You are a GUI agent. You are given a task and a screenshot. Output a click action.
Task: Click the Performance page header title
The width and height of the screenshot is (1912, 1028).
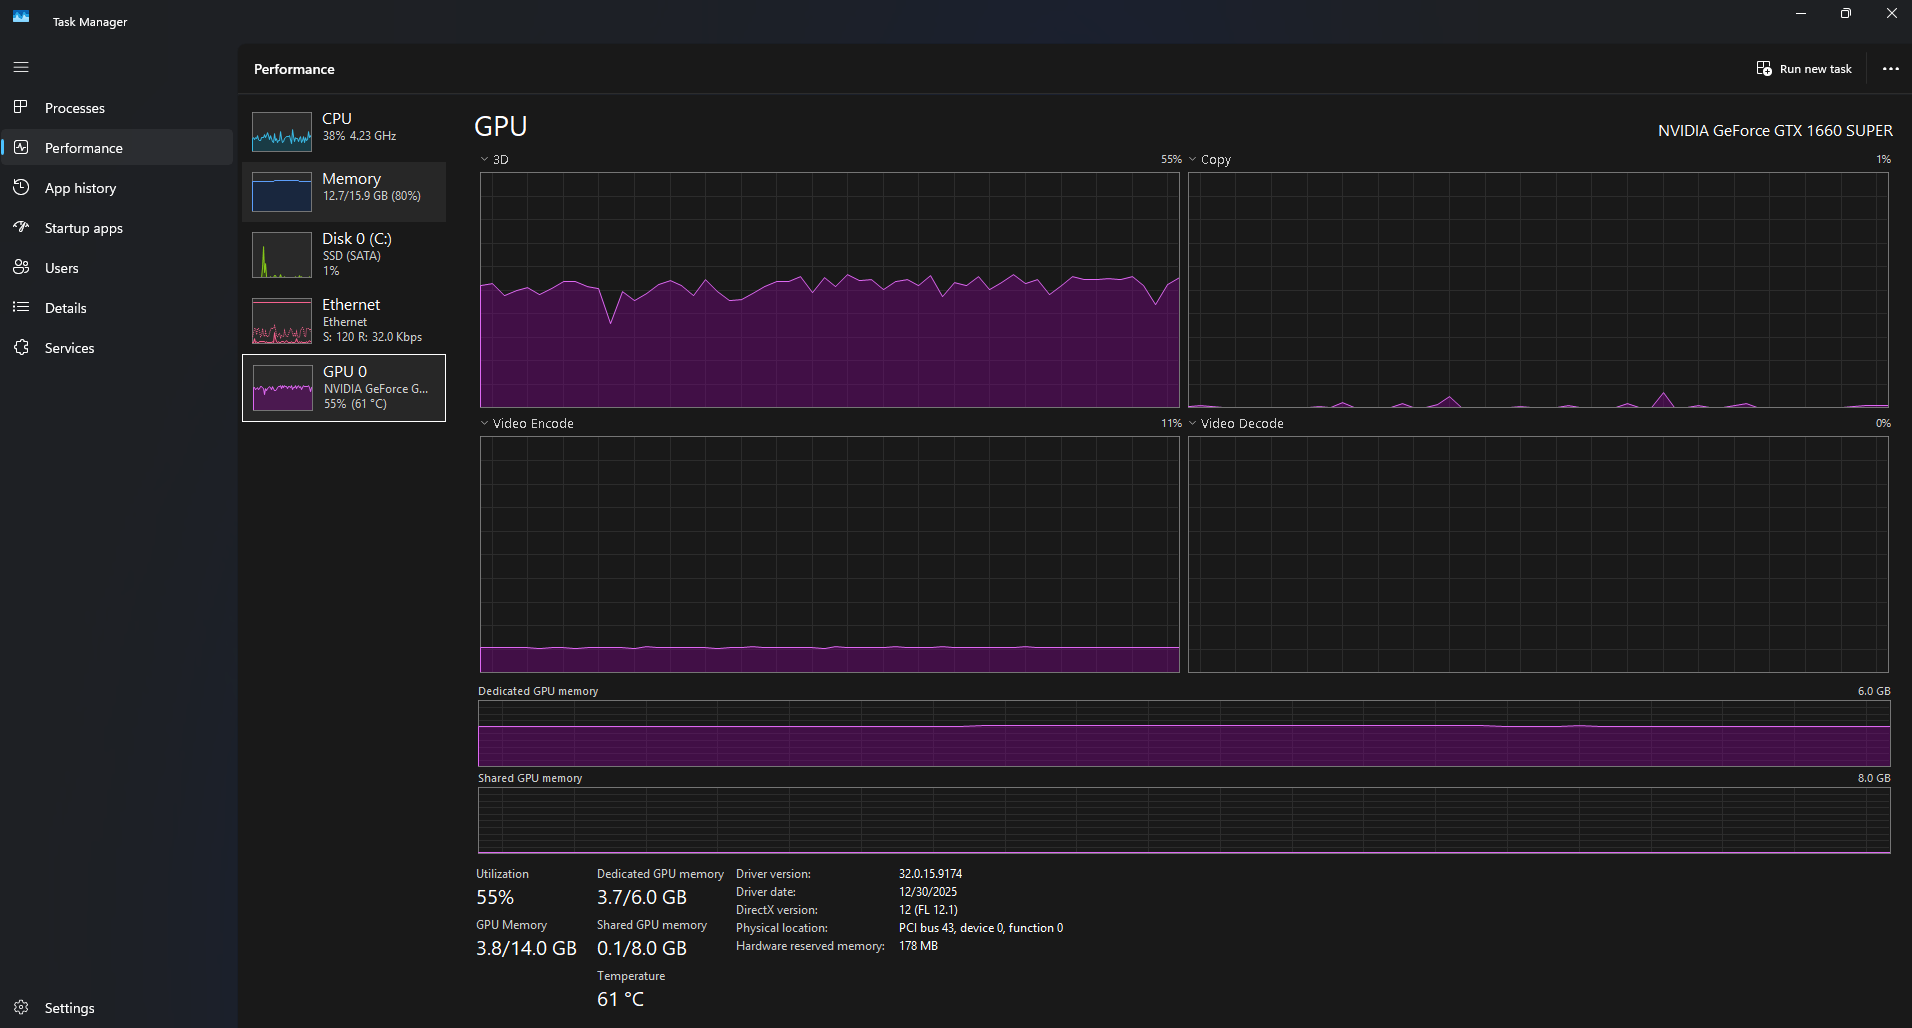[x=294, y=69]
